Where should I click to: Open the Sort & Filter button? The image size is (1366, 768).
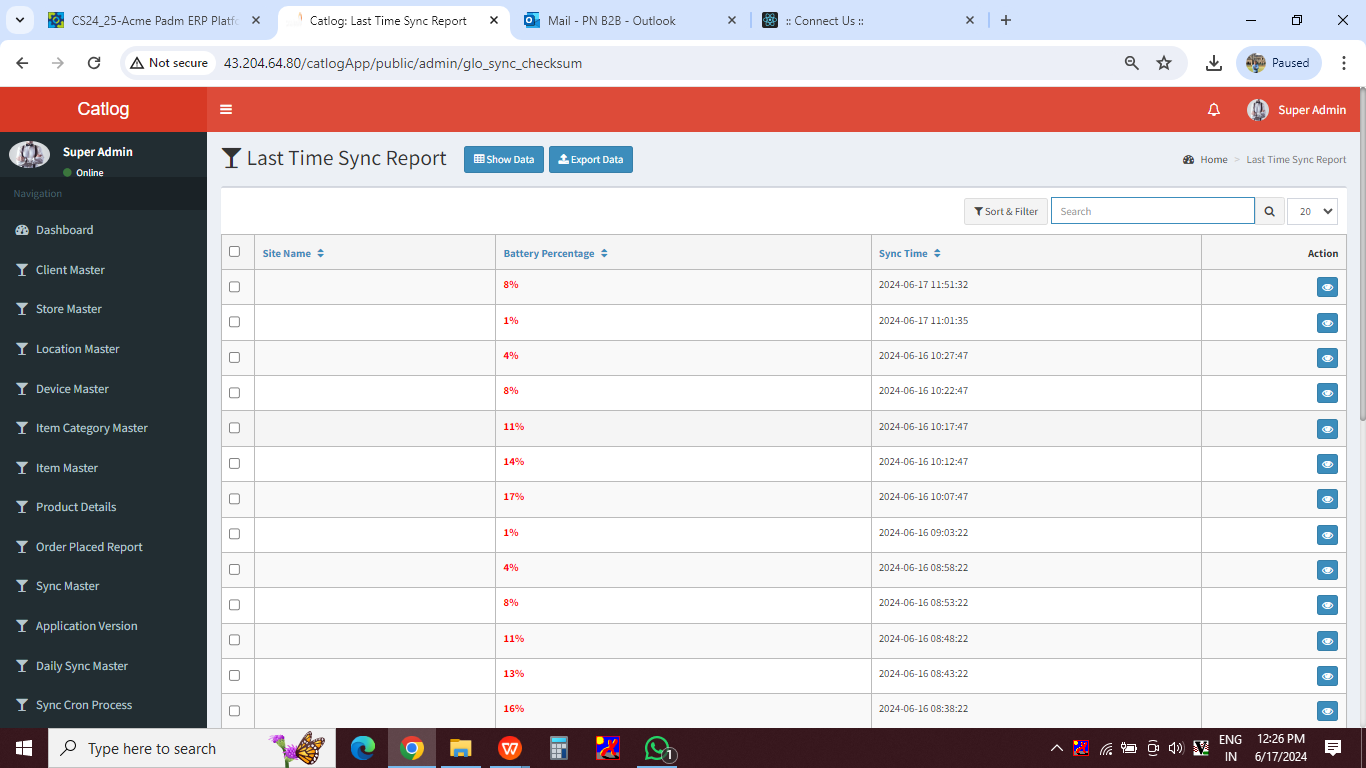pyautogui.click(x=1006, y=211)
